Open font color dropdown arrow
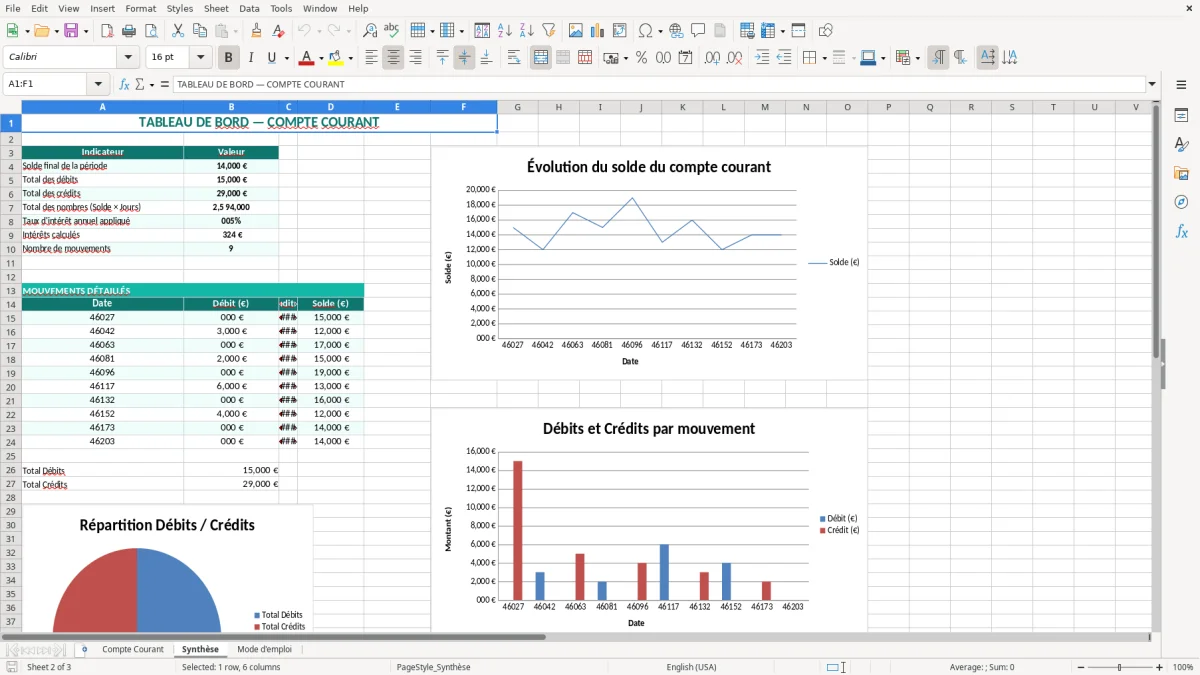 pyautogui.click(x=321, y=58)
